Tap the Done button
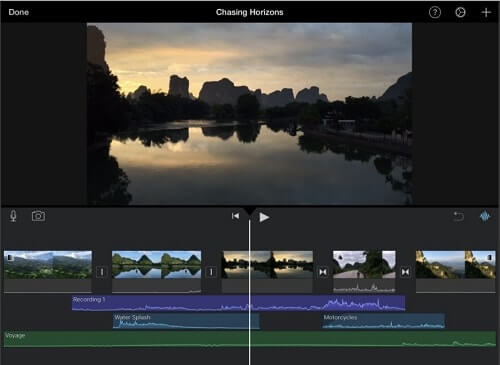500x365 pixels. coord(19,12)
